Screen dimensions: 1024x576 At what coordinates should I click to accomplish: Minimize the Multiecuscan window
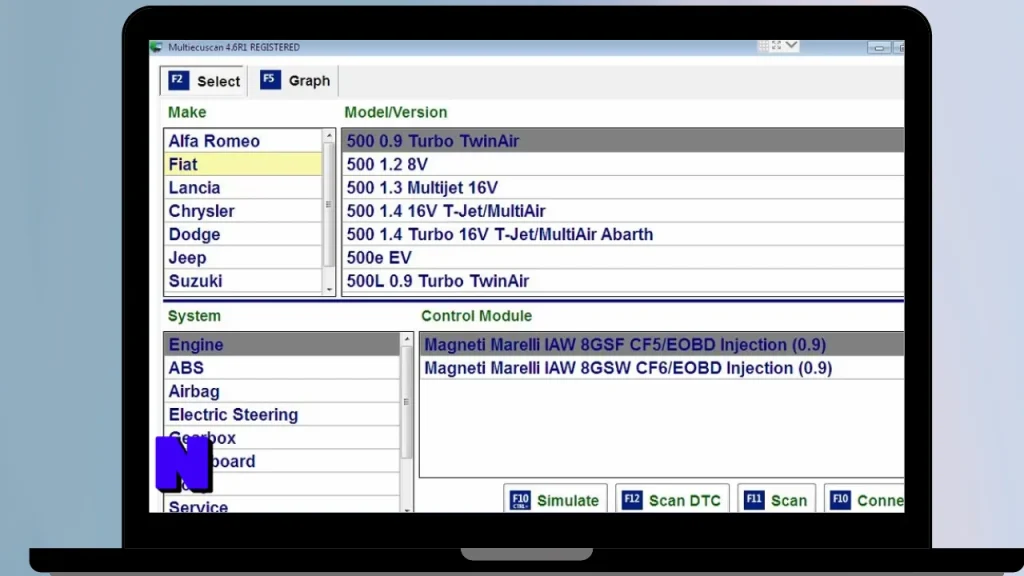point(879,48)
